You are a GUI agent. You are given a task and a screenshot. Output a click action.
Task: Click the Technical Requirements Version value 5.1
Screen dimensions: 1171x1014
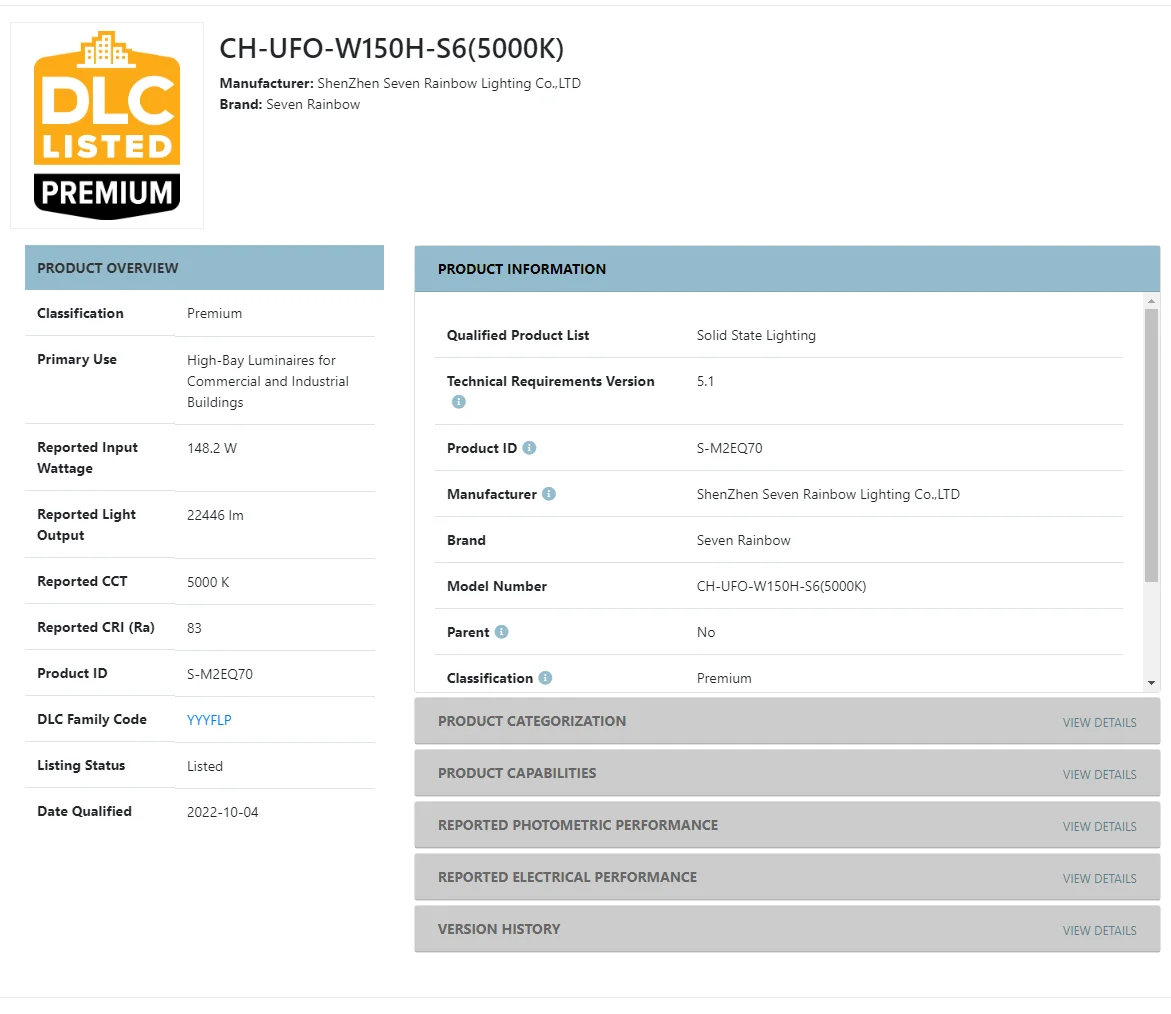(705, 381)
